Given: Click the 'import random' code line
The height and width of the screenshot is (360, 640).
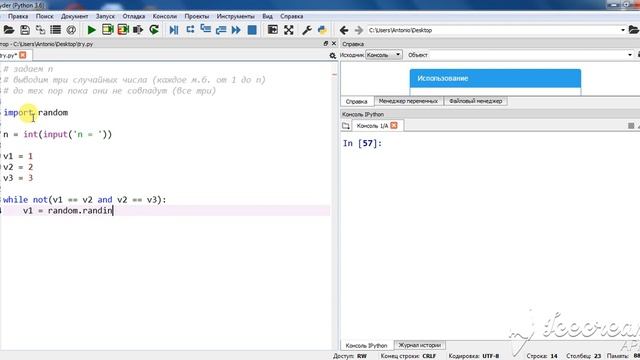Looking at the screenshot, I should click(36, 113).
